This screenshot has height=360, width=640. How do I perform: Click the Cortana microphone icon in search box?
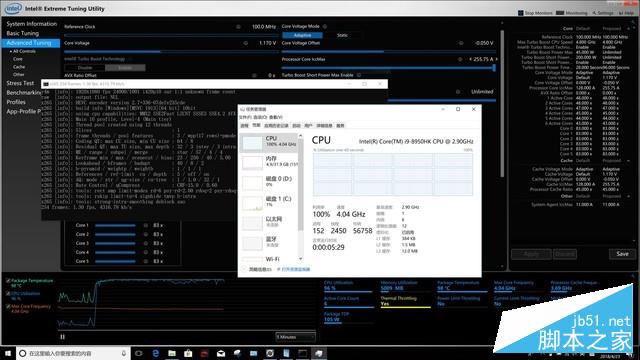pos(124,353)
